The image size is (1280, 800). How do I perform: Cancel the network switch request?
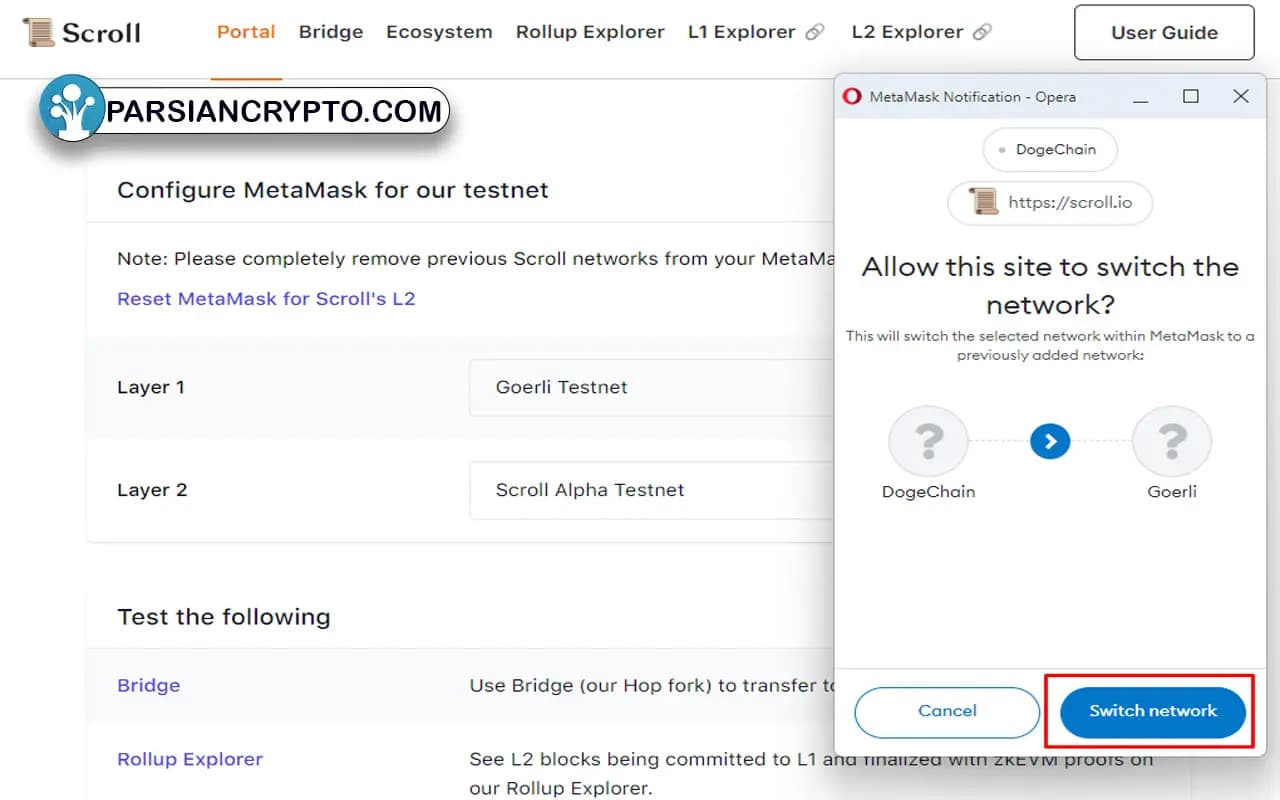(x=947, y=711)
